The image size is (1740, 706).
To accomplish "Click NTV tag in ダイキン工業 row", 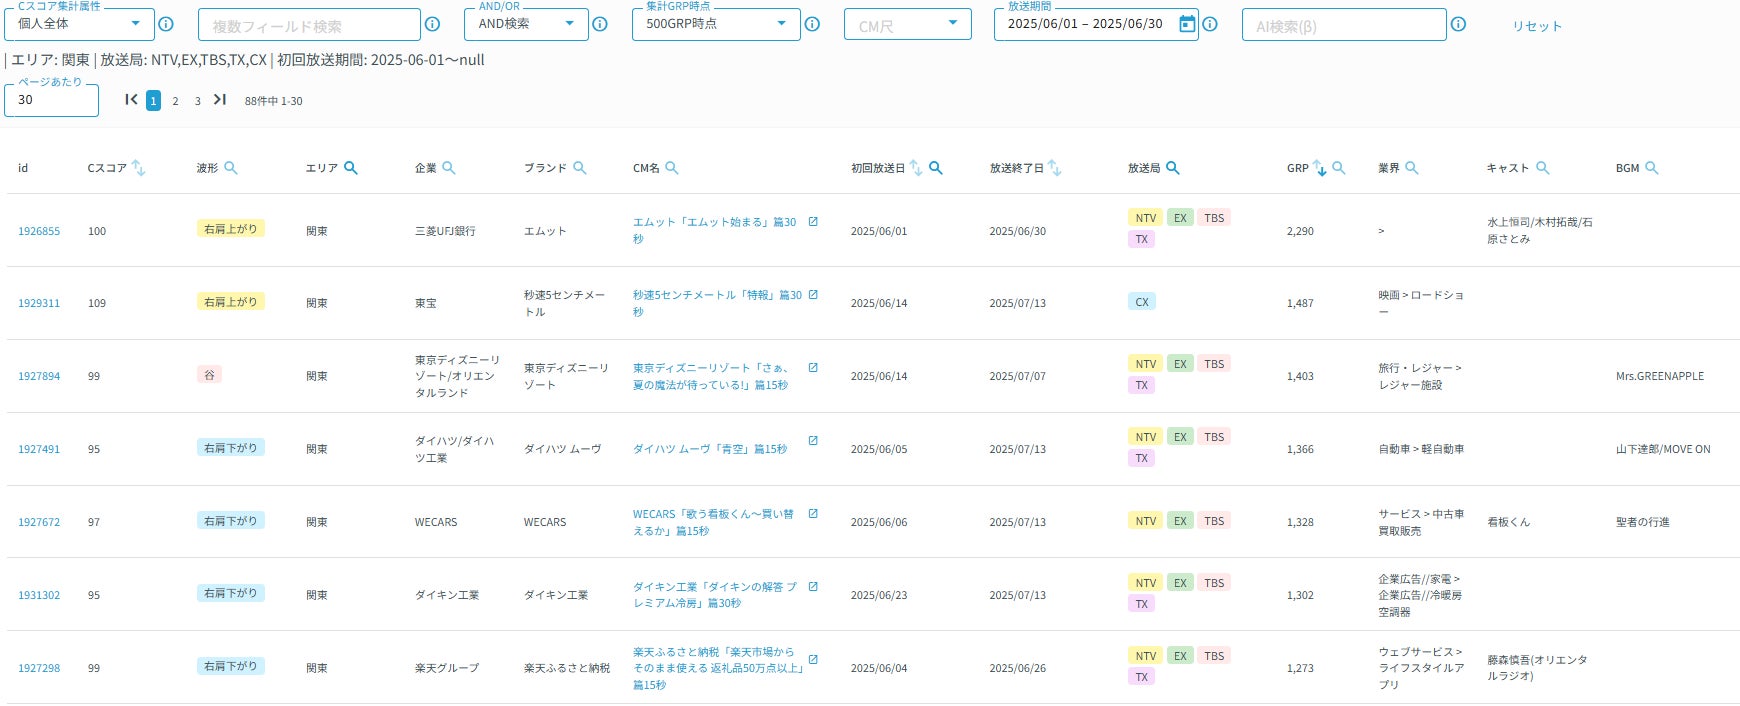I will 1146,583.
